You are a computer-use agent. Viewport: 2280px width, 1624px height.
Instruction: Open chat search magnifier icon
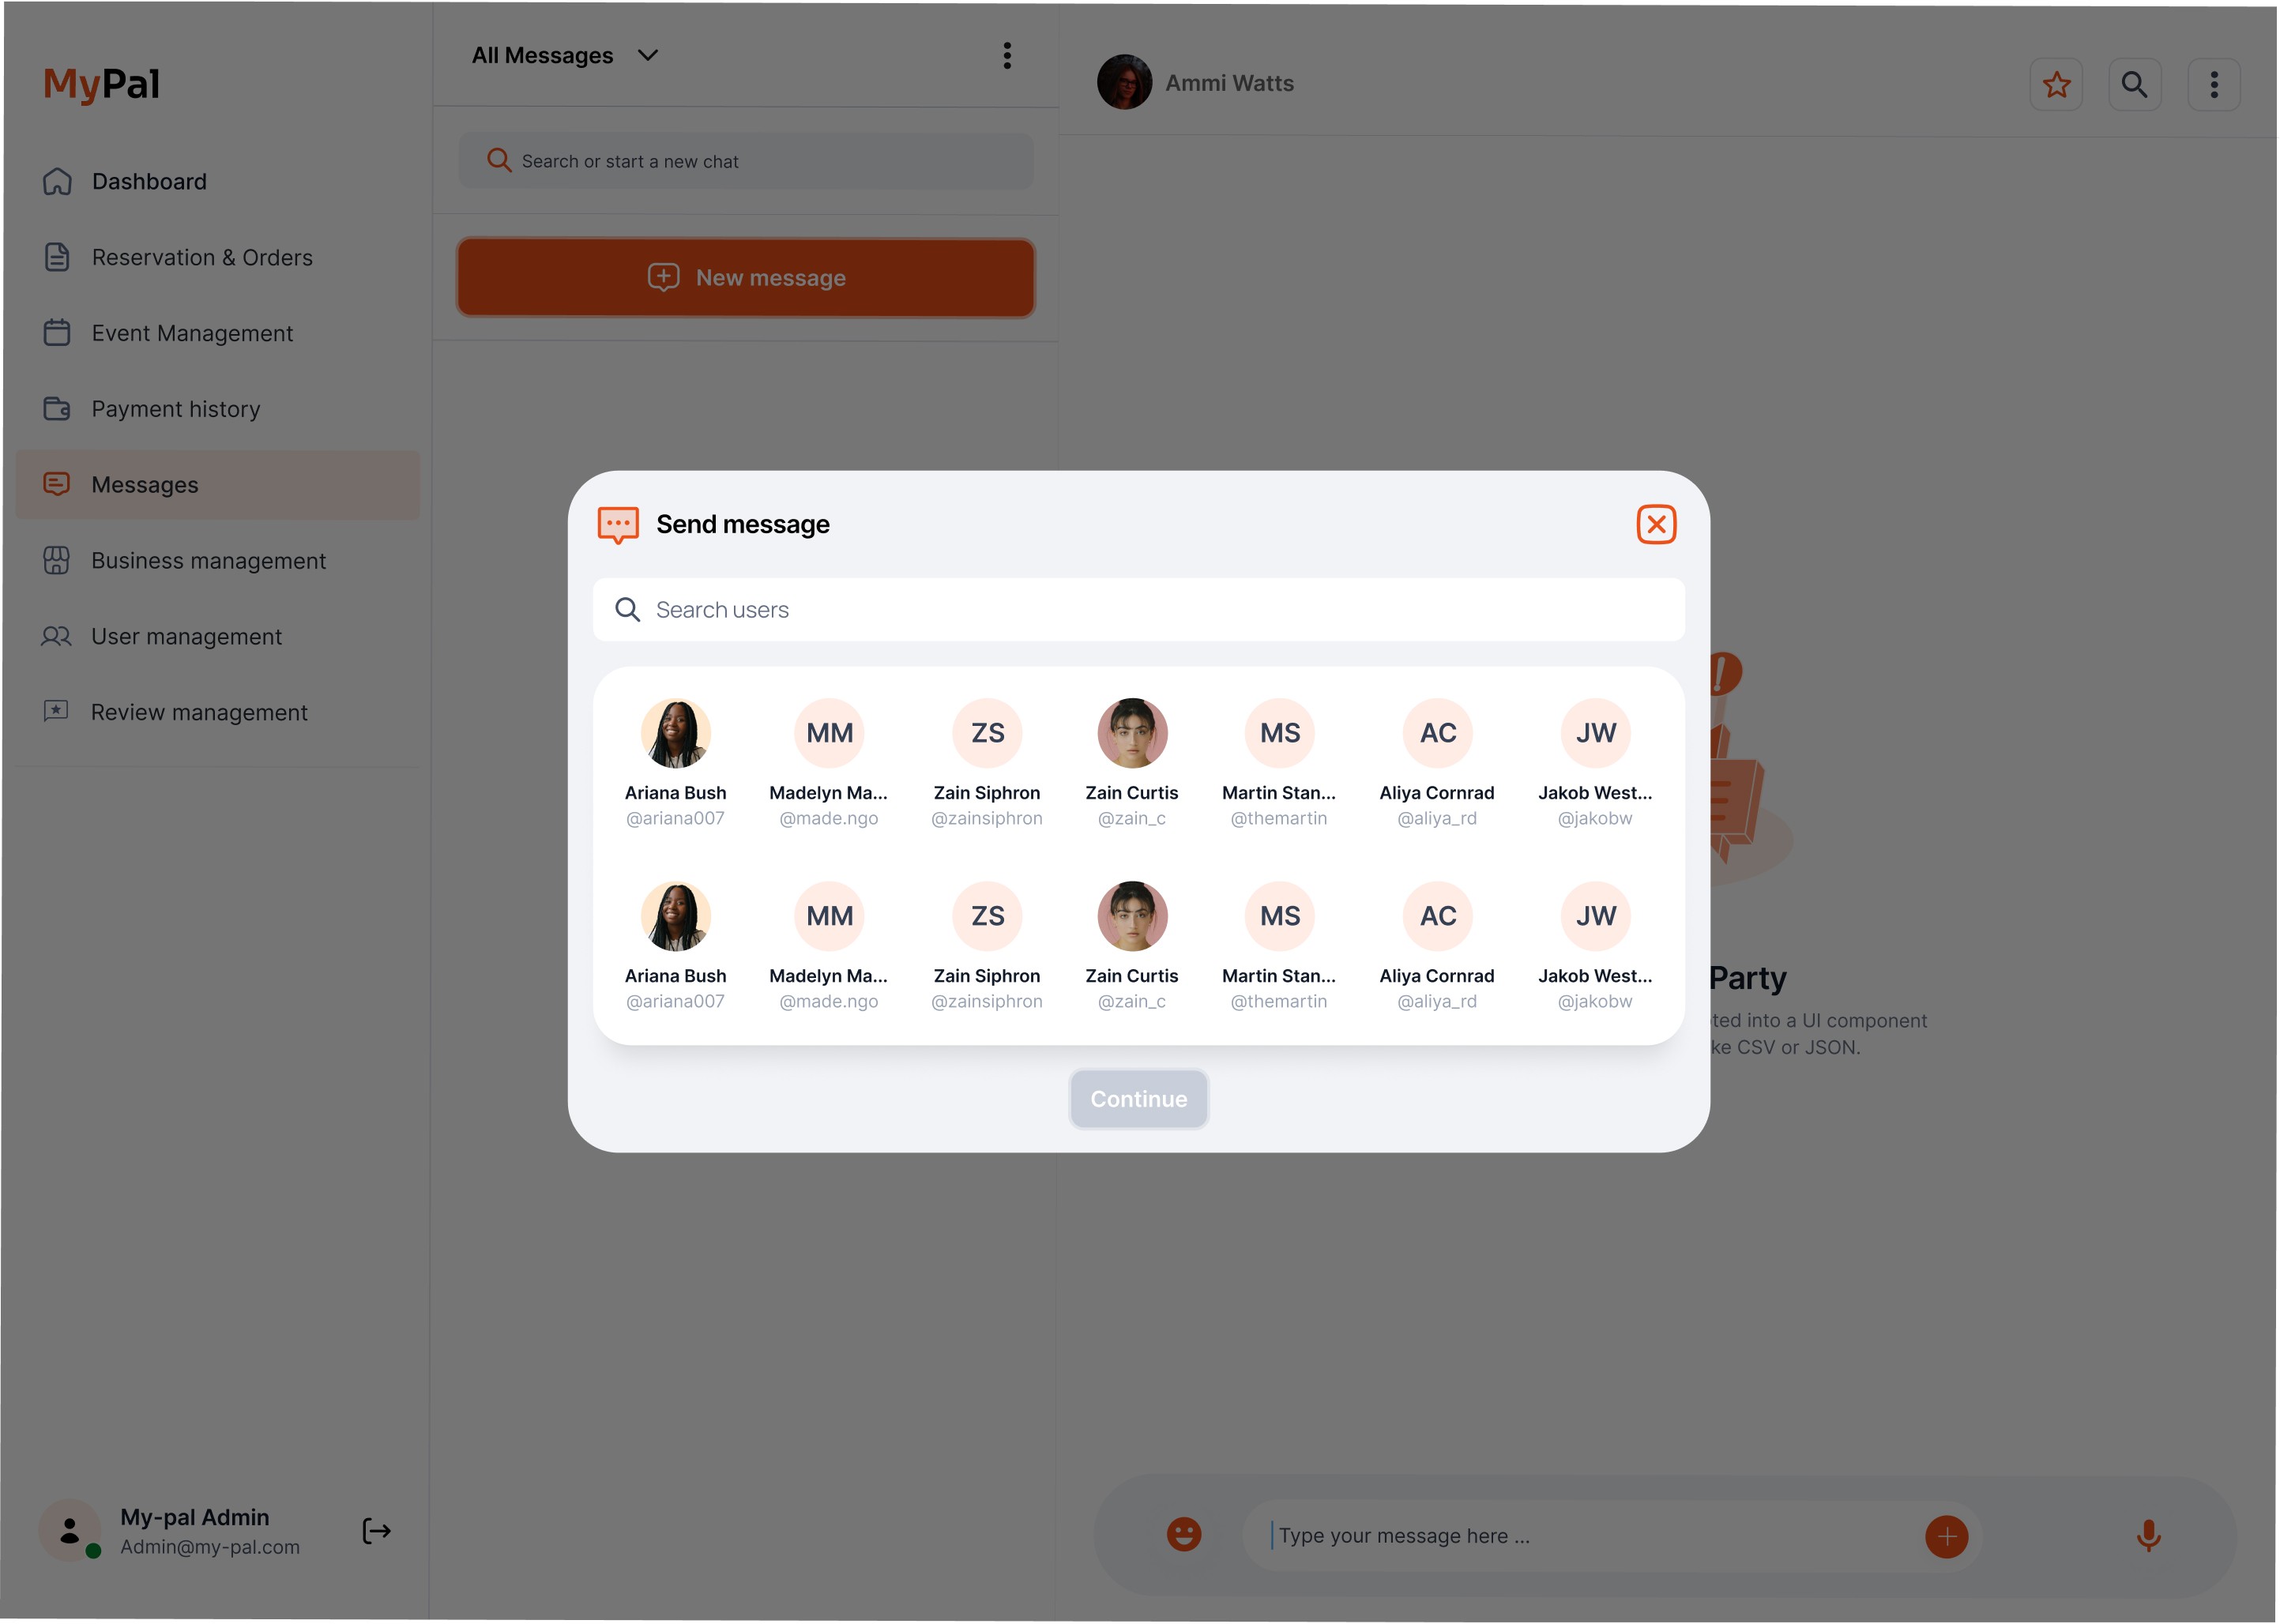pos(2134,84)
